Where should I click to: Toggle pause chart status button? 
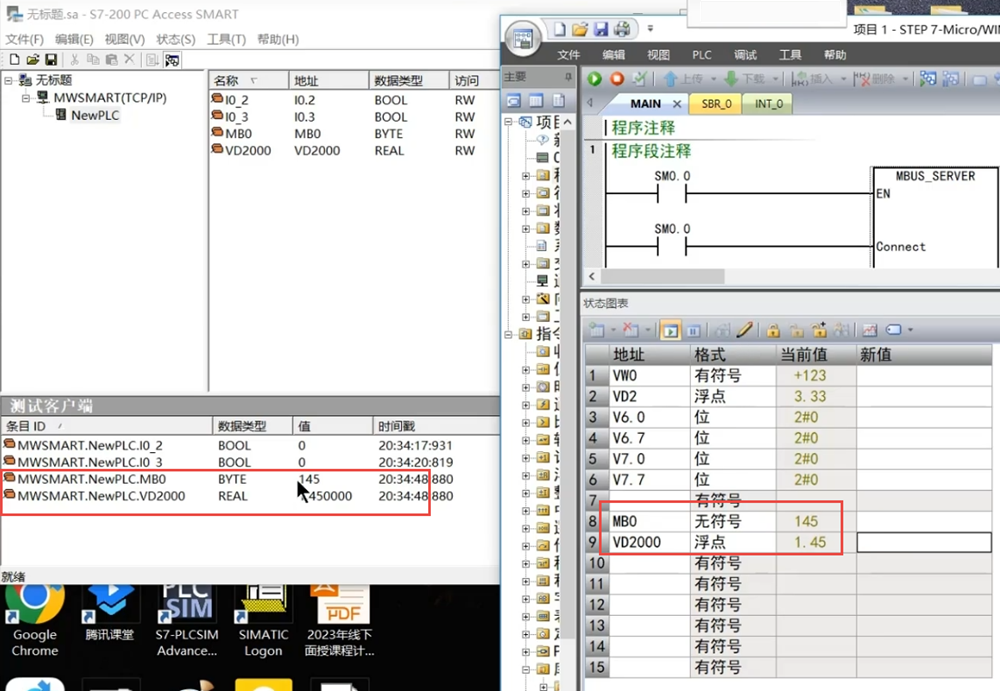click(693, 330)
